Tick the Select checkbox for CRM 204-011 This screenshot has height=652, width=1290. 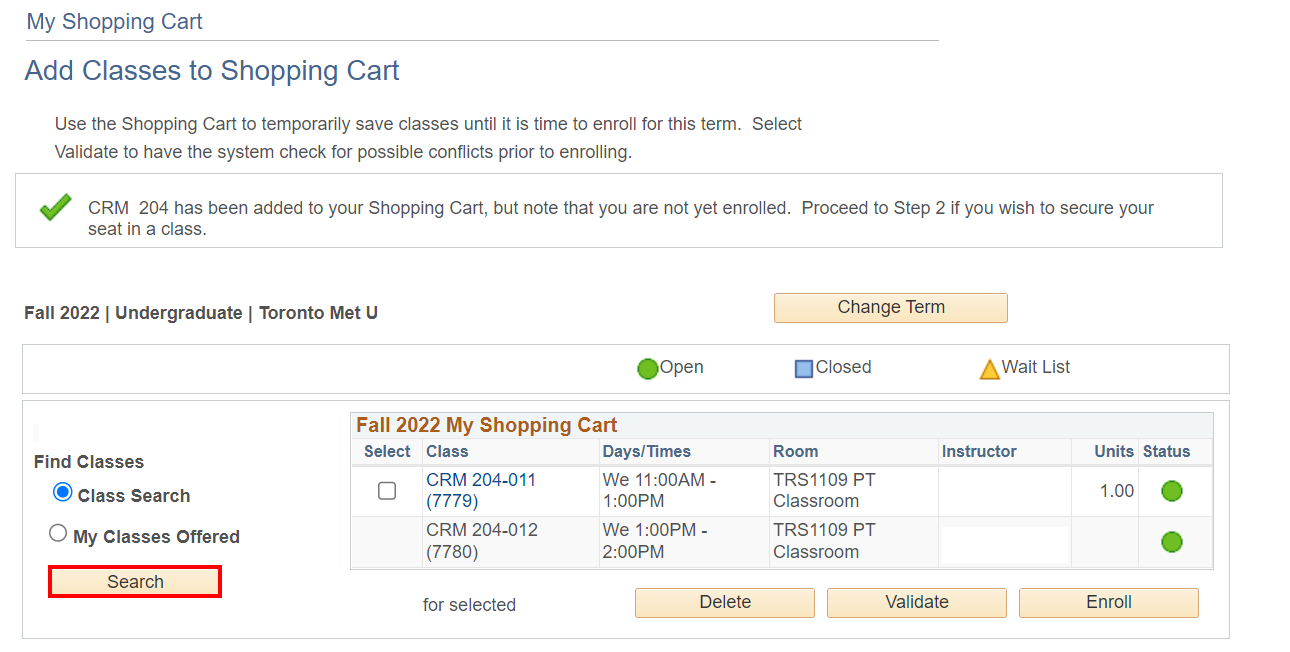coord(387,491)
